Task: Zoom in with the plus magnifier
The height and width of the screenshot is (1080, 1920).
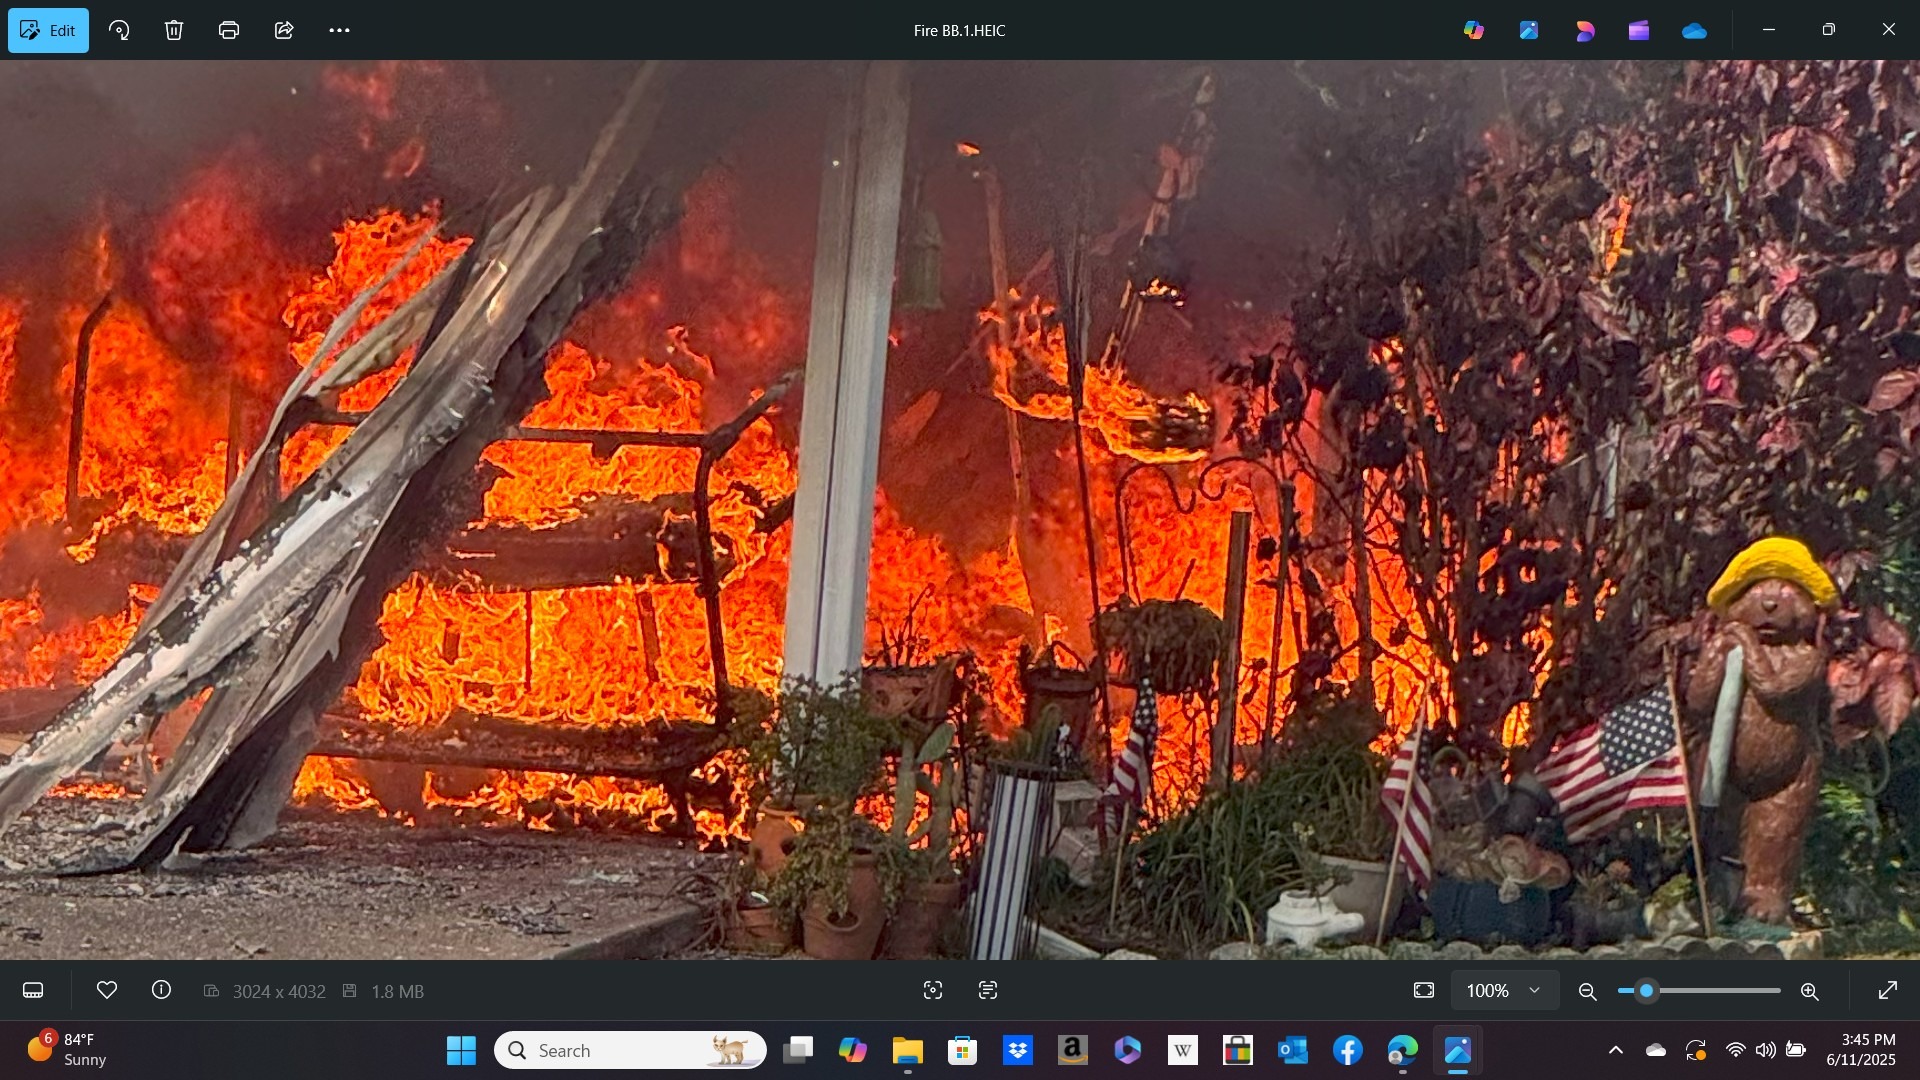Action: coord(1810,991)
